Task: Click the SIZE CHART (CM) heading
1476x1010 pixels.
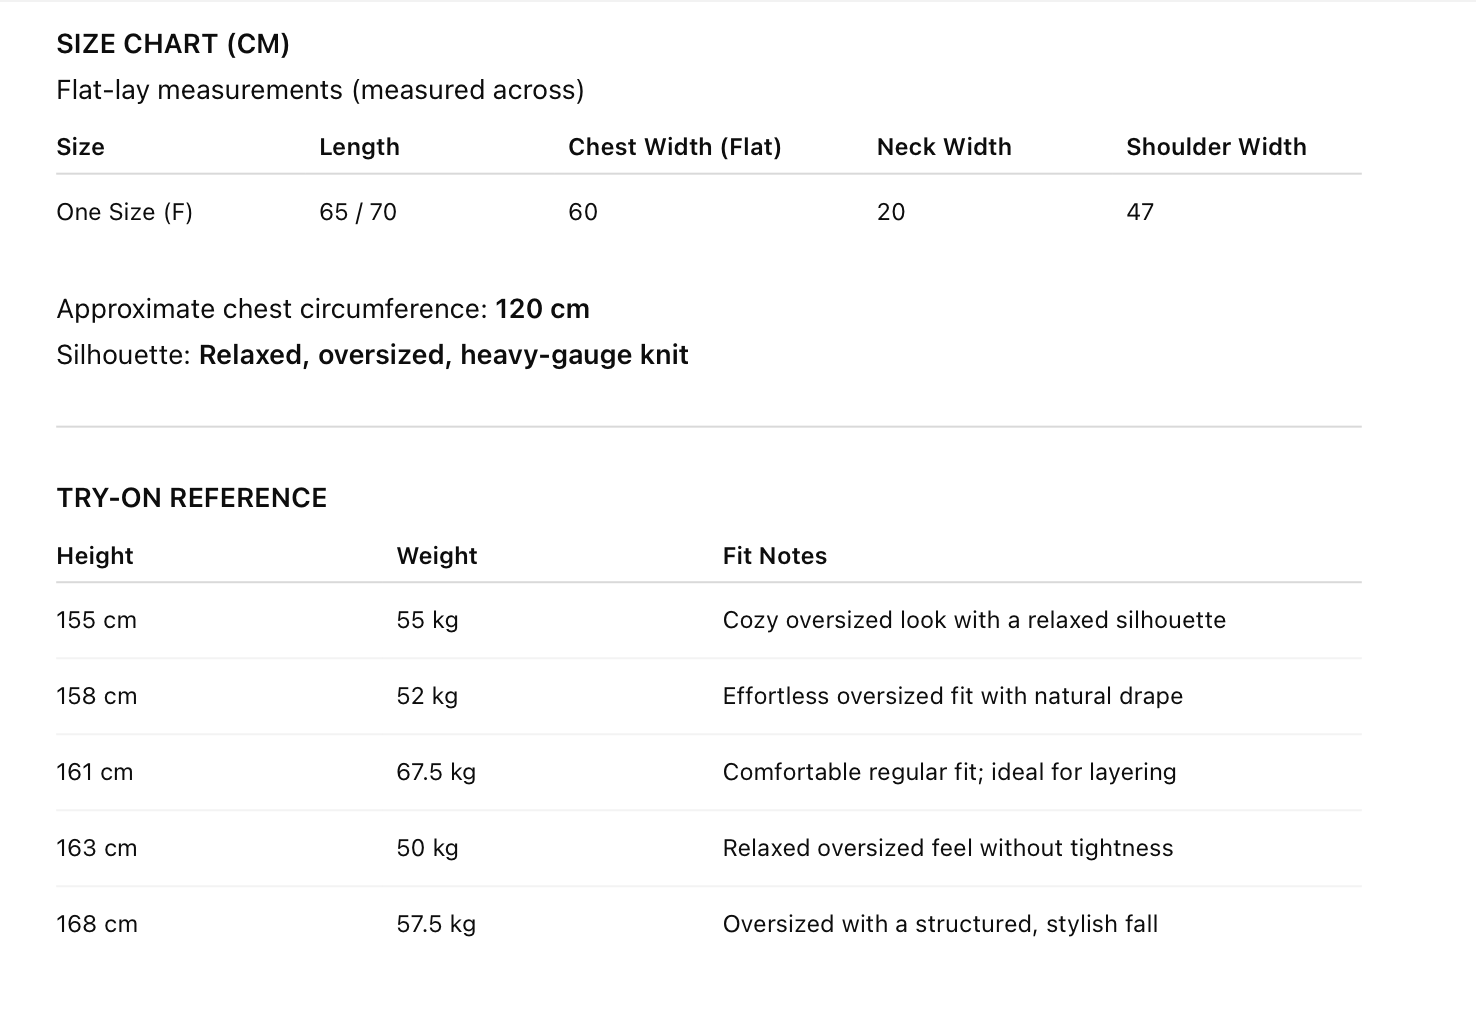Action: pyautogui.click(x=173, y=44)
